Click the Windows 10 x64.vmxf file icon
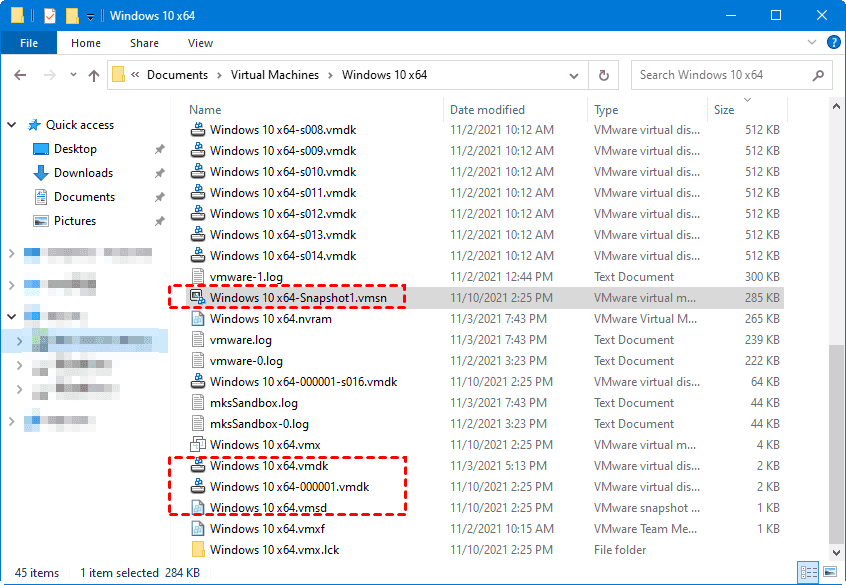Screen dimensions: 846x585 coord(198,528)
